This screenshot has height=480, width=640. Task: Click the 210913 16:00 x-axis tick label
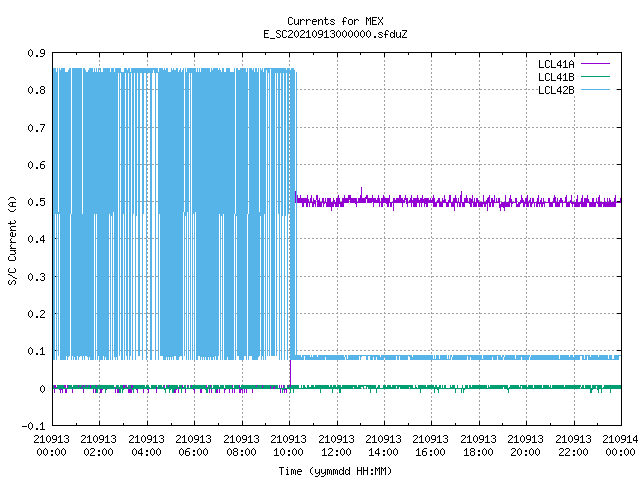(x=430, y=446)
